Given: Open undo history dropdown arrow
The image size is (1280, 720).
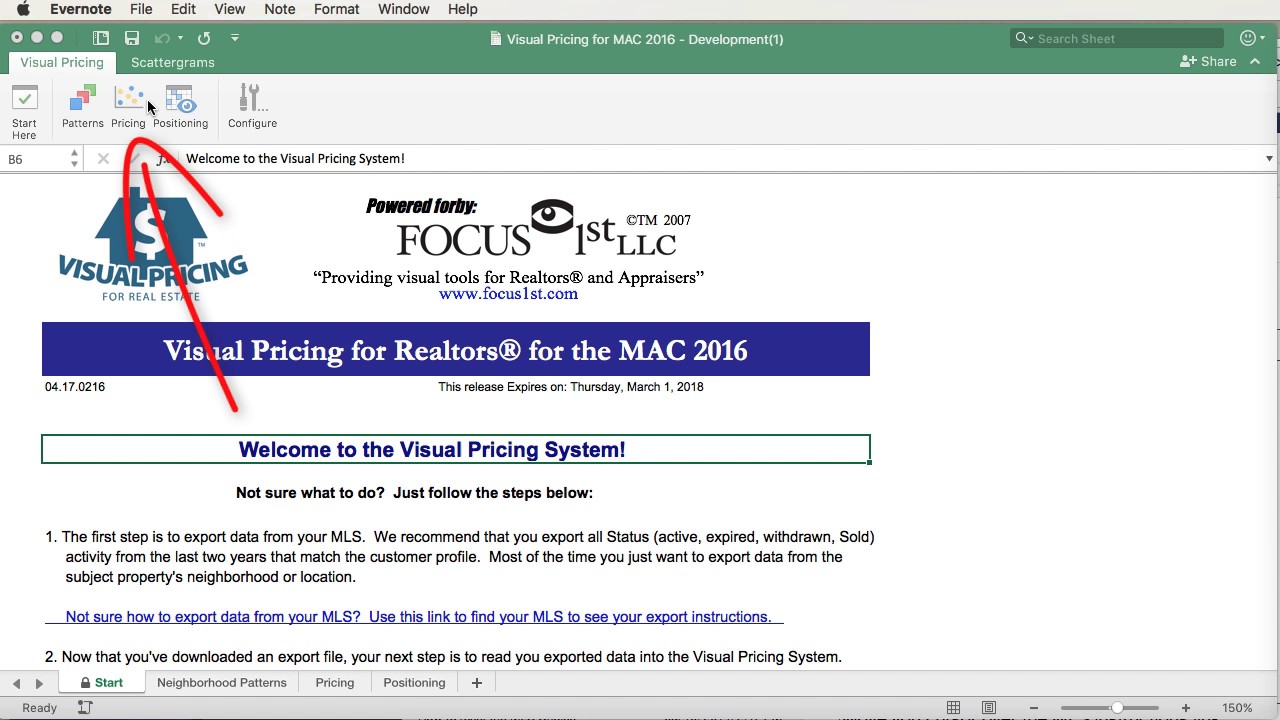Looking at the screenshot, I should coord(180,38).
